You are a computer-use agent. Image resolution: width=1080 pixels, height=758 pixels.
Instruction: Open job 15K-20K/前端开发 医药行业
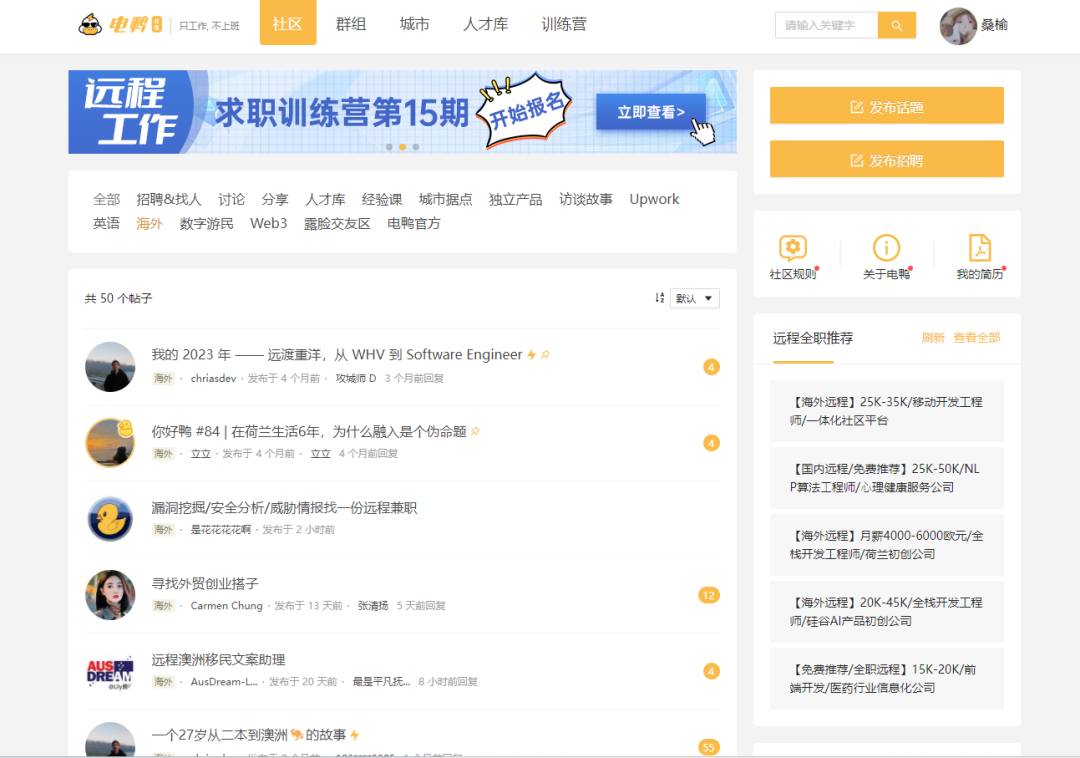(886, 678)
